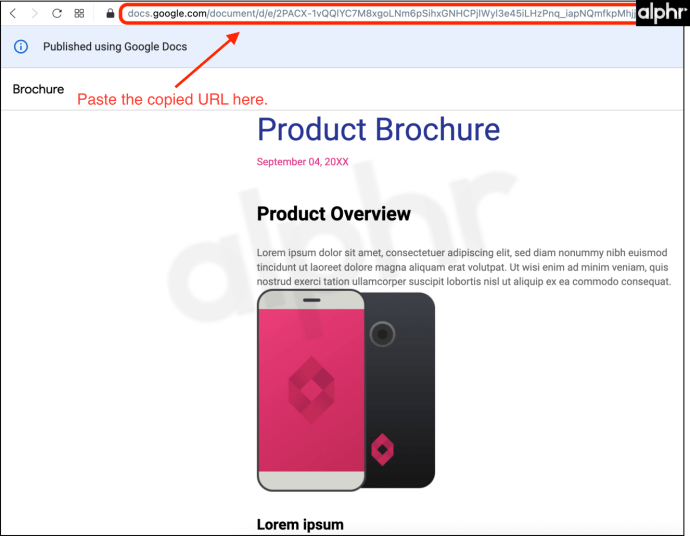This screenshot has width=690, height=536.
Task: Reload the page with refresh icon
Action: (x=57, y=14)
